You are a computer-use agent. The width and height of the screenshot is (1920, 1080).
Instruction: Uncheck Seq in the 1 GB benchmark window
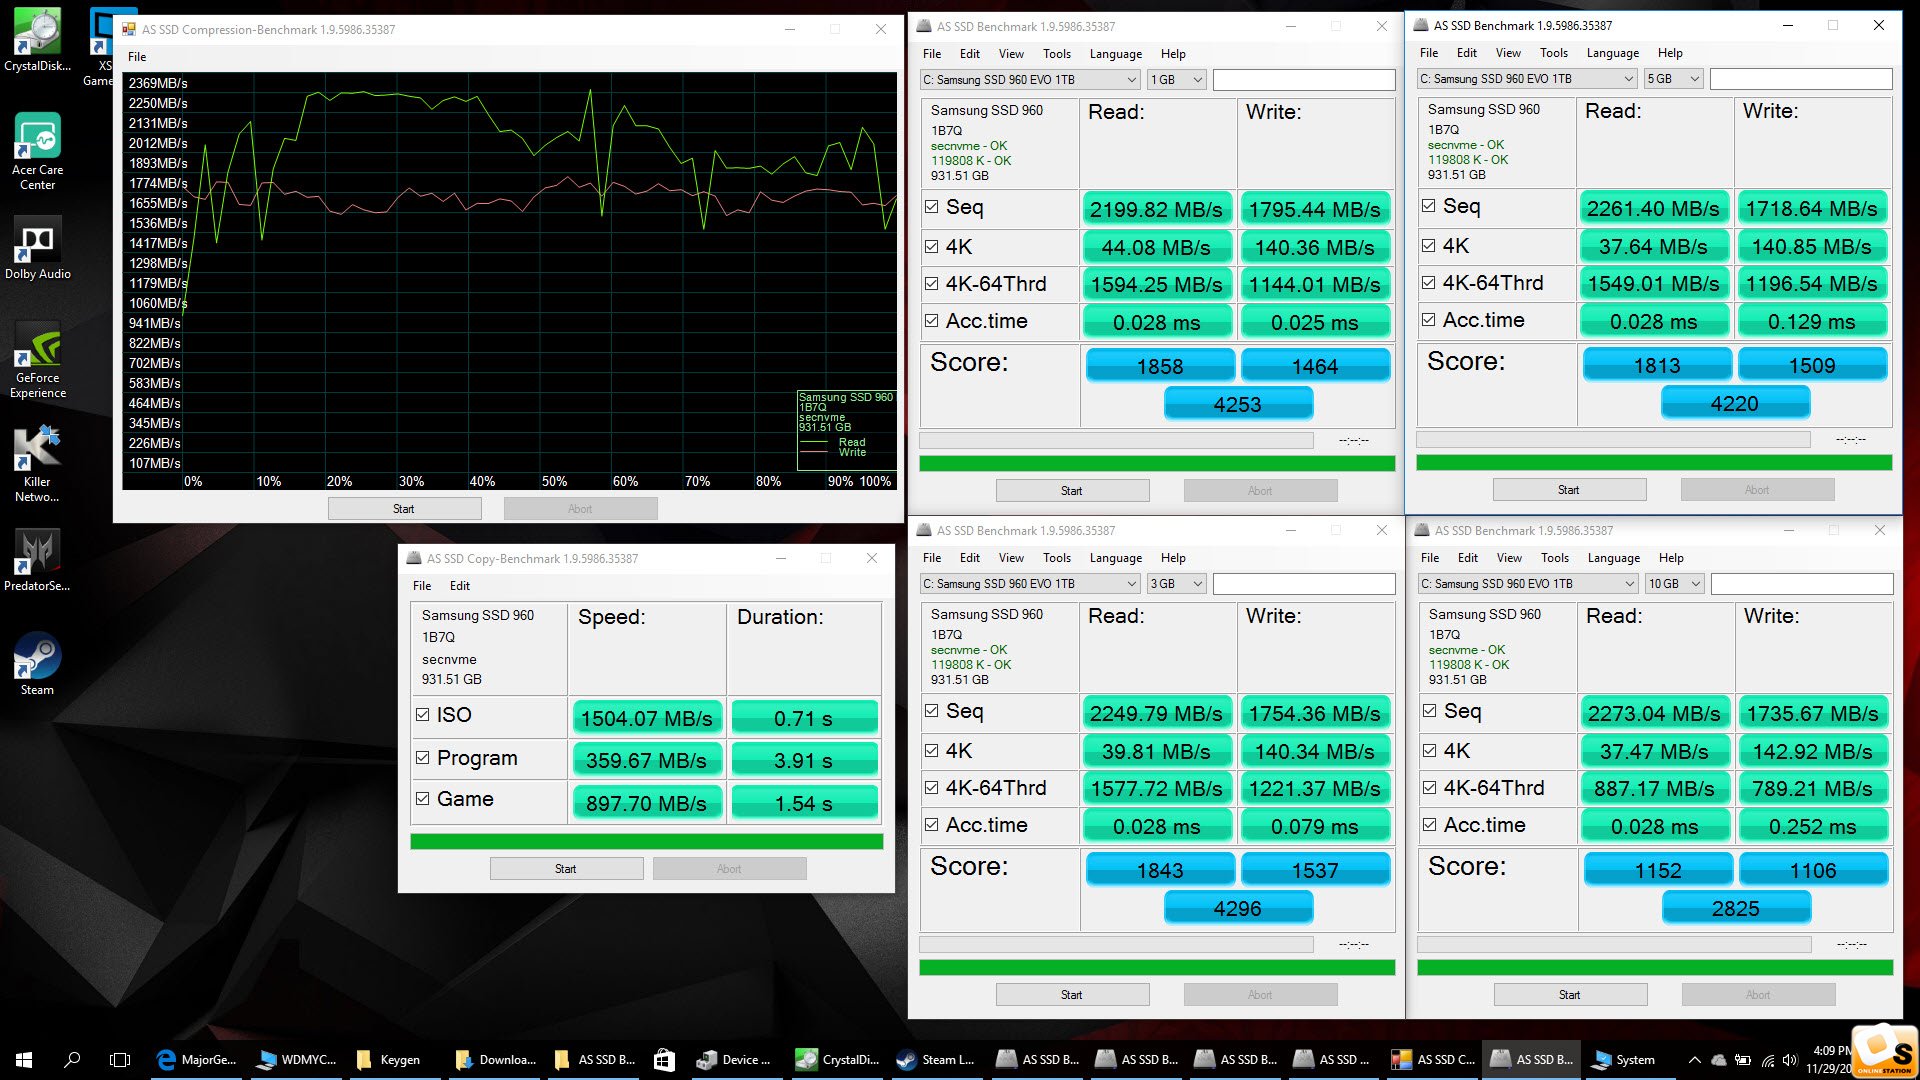click(x=931, y=207)
